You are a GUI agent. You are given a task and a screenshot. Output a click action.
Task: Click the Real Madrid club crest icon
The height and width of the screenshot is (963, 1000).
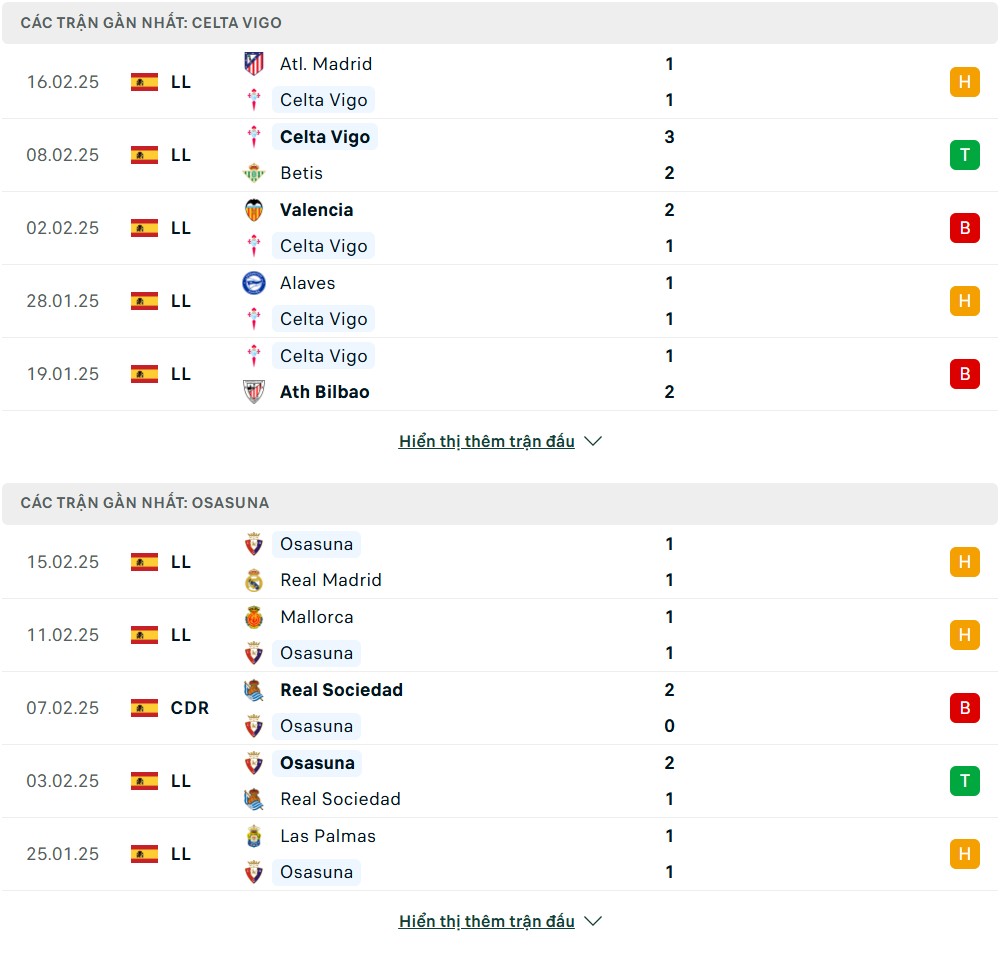tap(254, 580)
